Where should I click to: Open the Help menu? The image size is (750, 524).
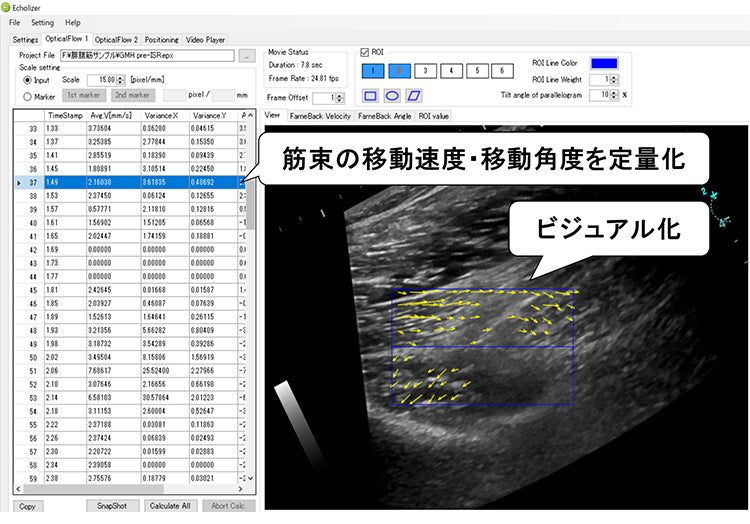pos(73,22)
